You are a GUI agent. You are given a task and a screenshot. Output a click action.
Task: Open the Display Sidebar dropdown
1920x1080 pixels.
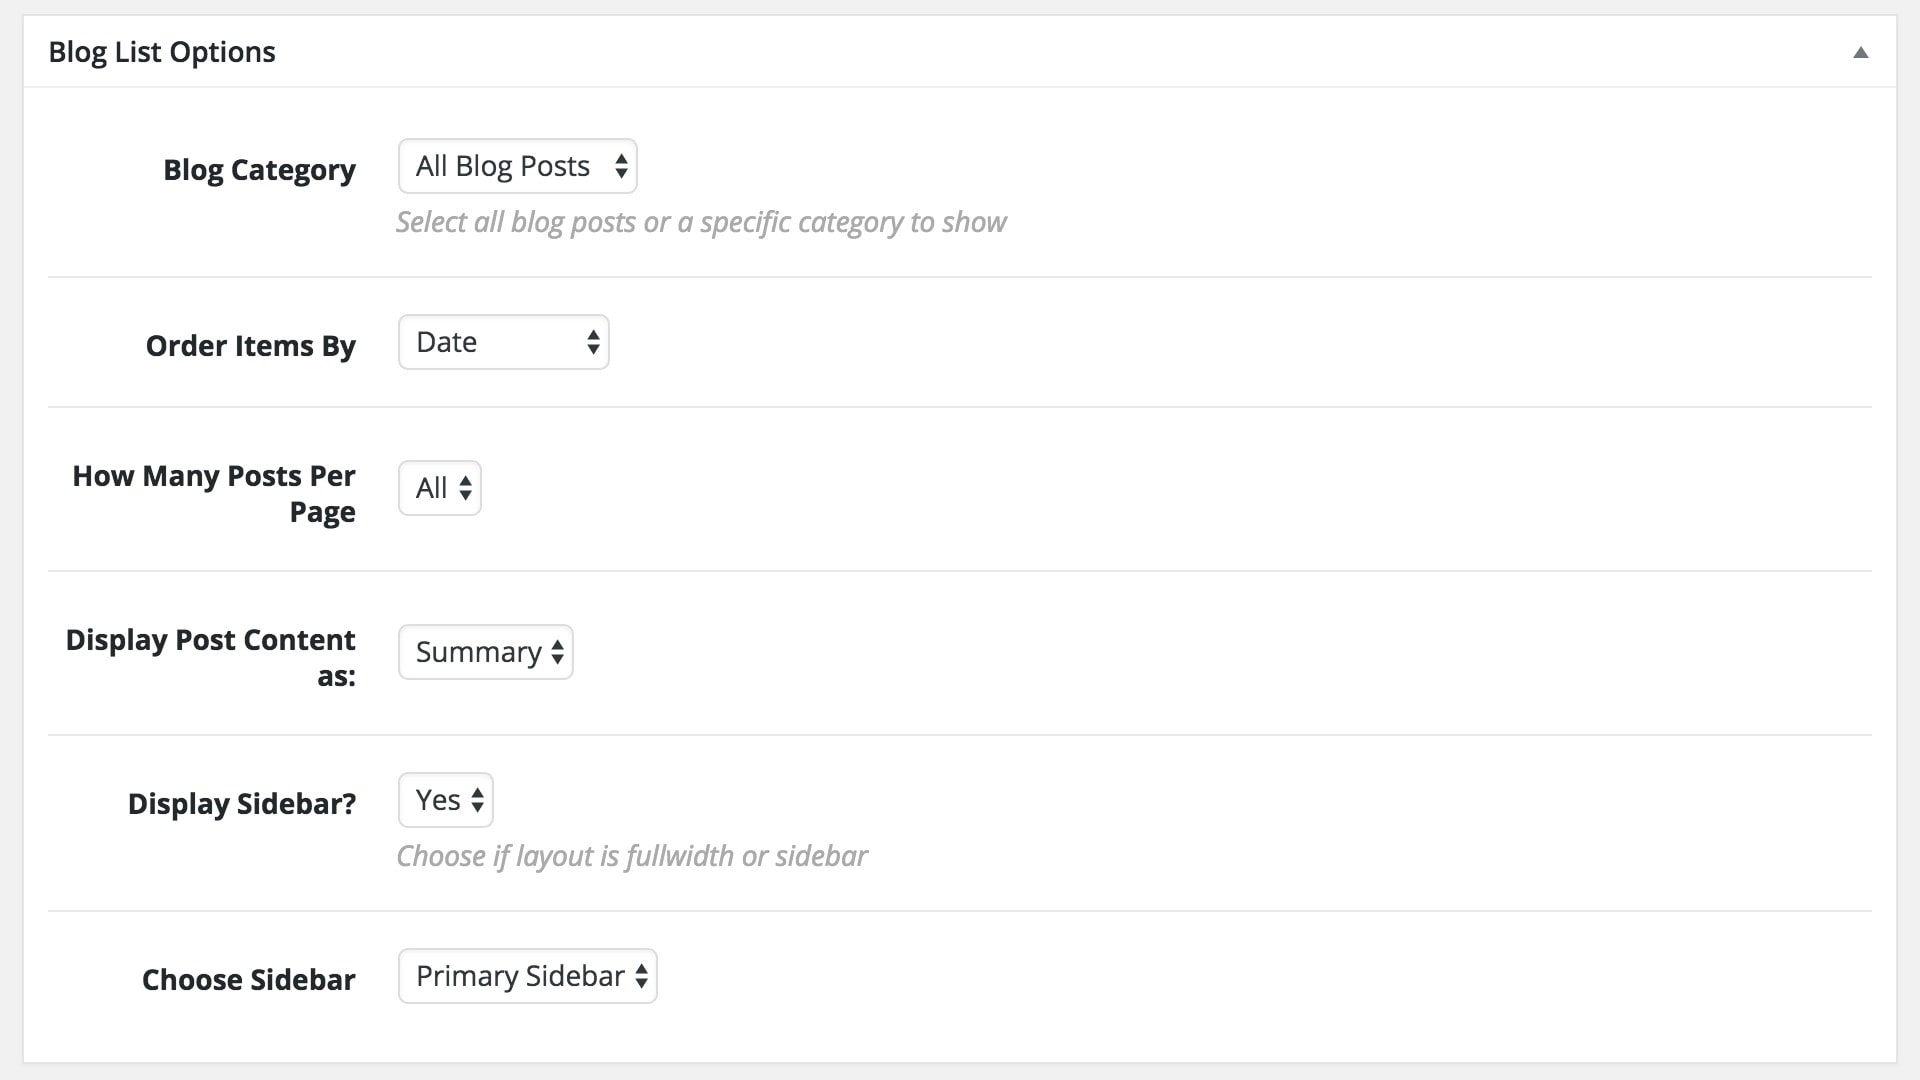pos(446,800)
